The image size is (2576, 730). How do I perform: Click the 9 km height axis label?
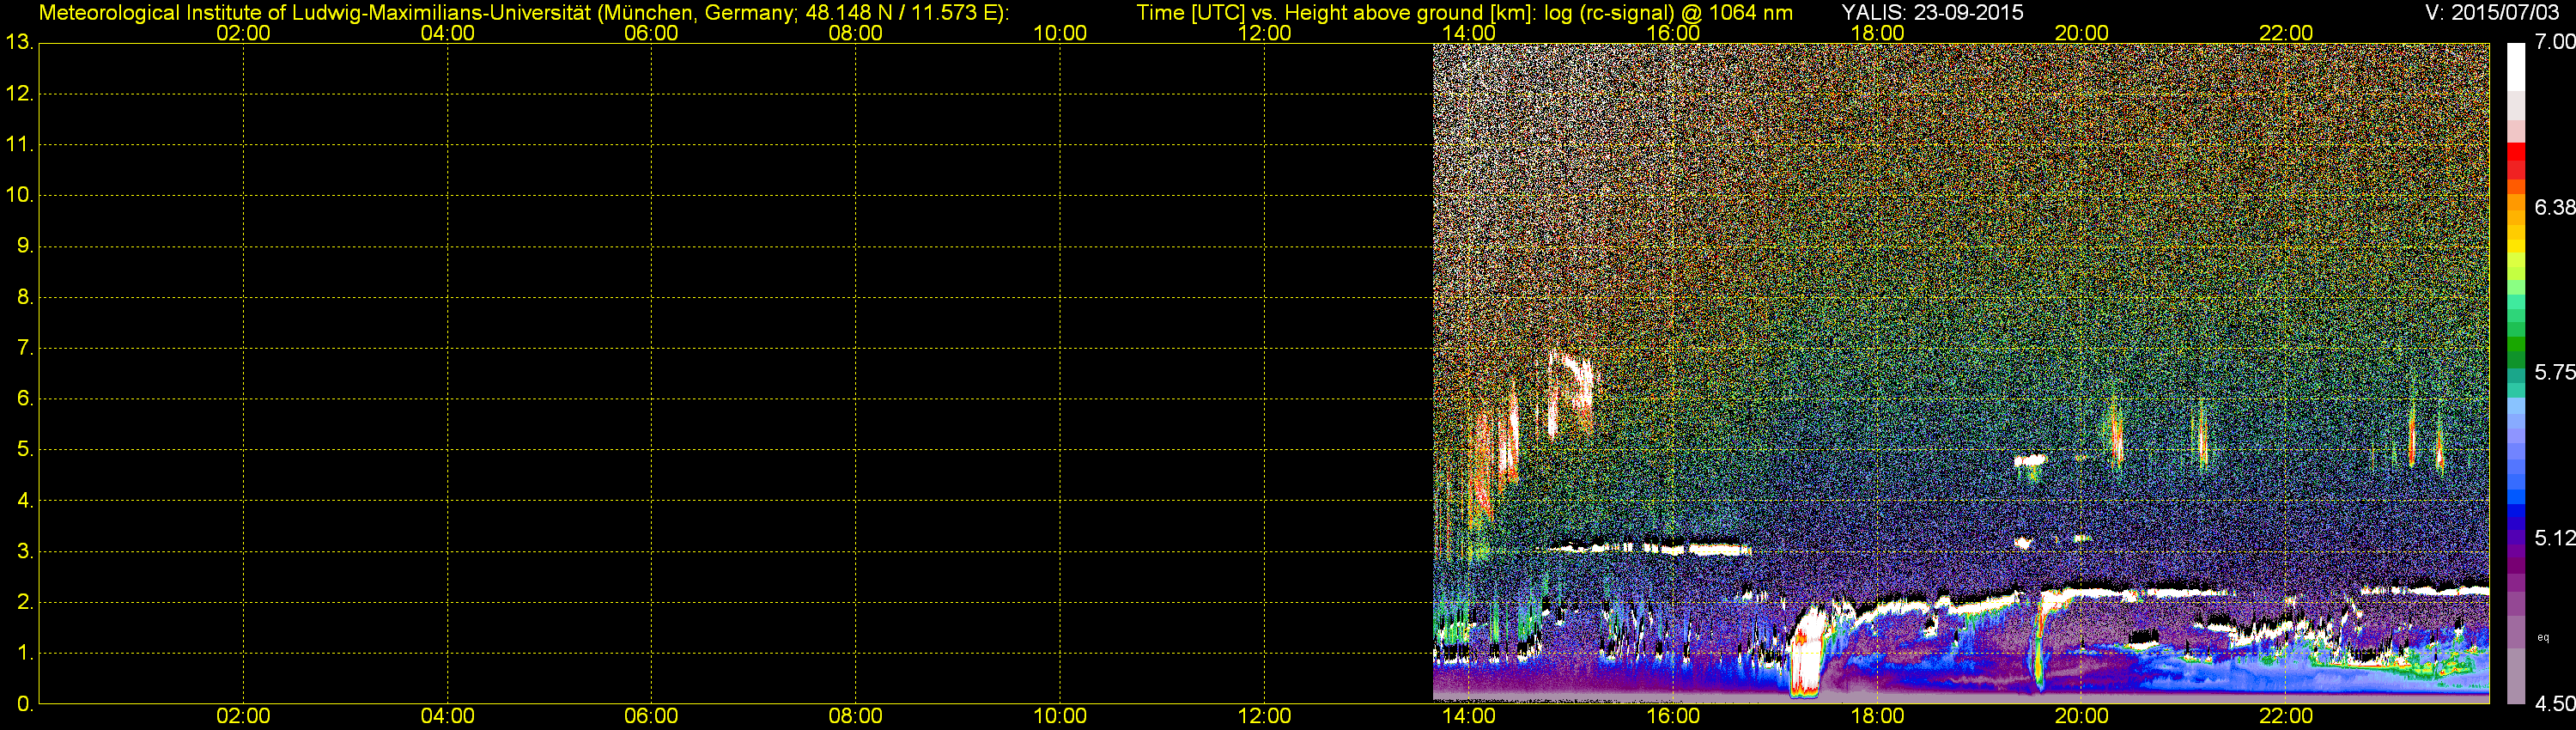(24, 246)
